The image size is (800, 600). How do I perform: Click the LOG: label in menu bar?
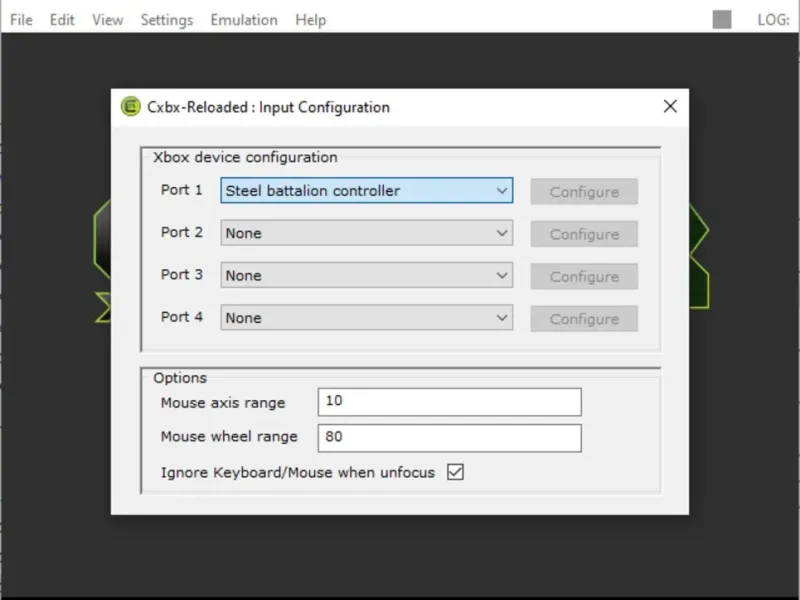(x=773, y=20)
